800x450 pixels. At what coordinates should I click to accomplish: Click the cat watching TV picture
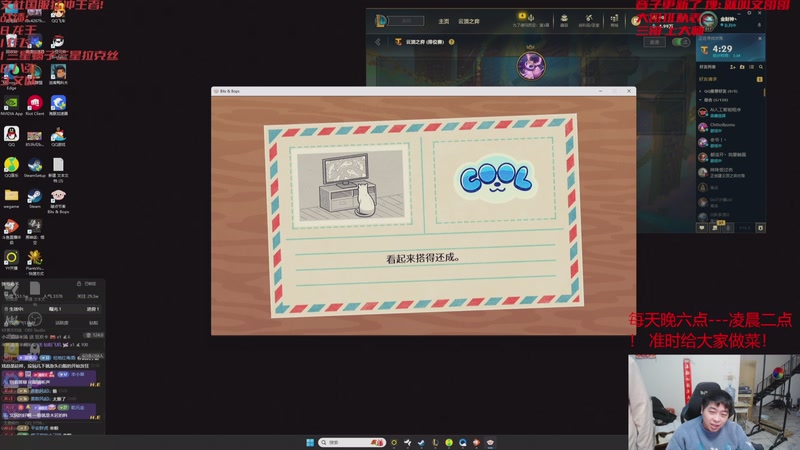[351, 186]
